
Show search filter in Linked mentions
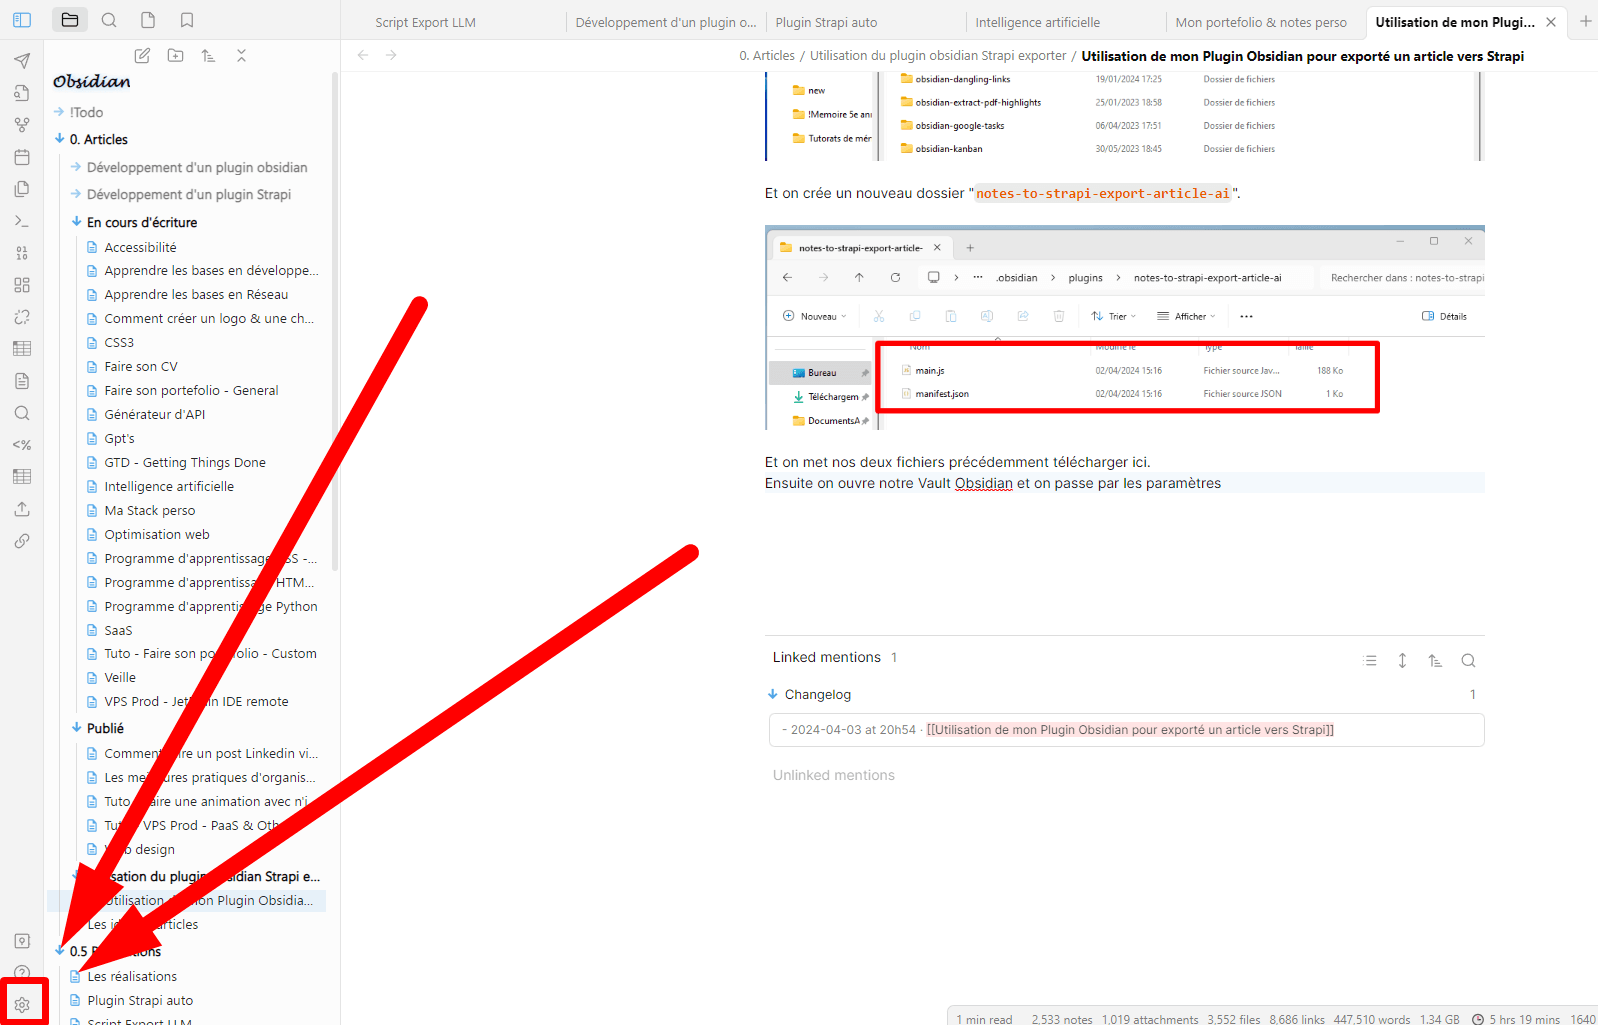[1468, 660]
